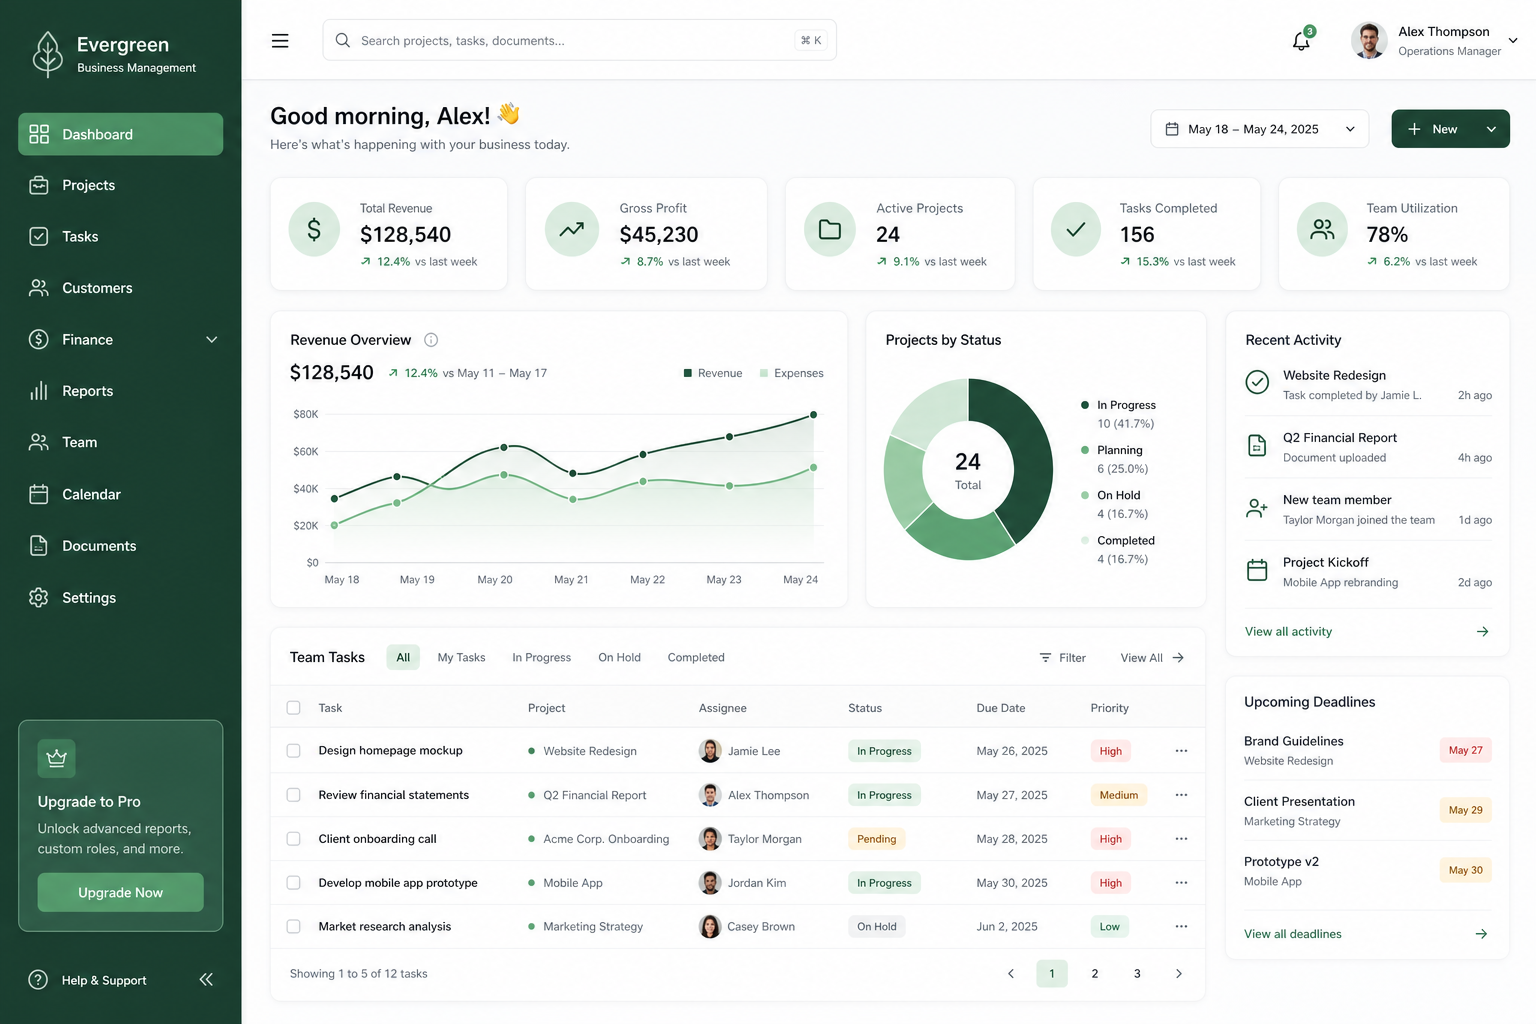Click Alex Thompson's profile avatar

[x=1369, y=40]
